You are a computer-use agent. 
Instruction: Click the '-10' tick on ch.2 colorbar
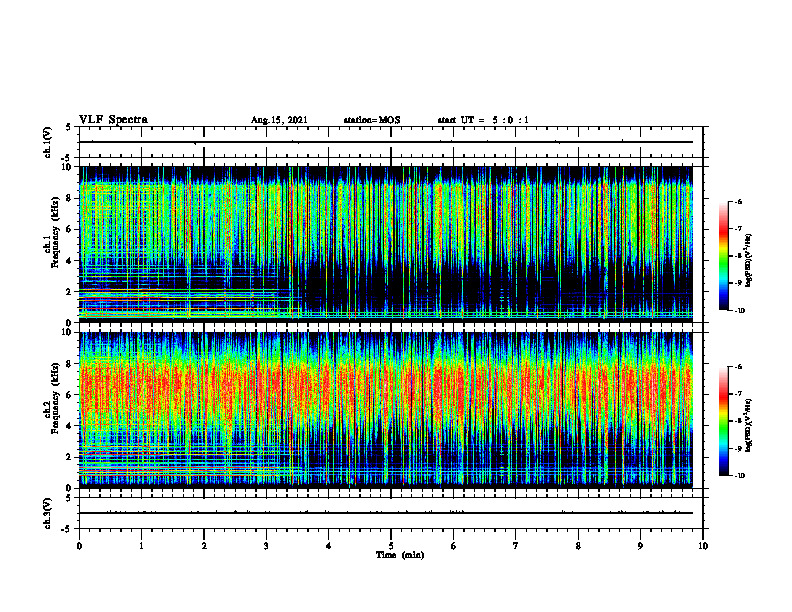pos(739,476)
